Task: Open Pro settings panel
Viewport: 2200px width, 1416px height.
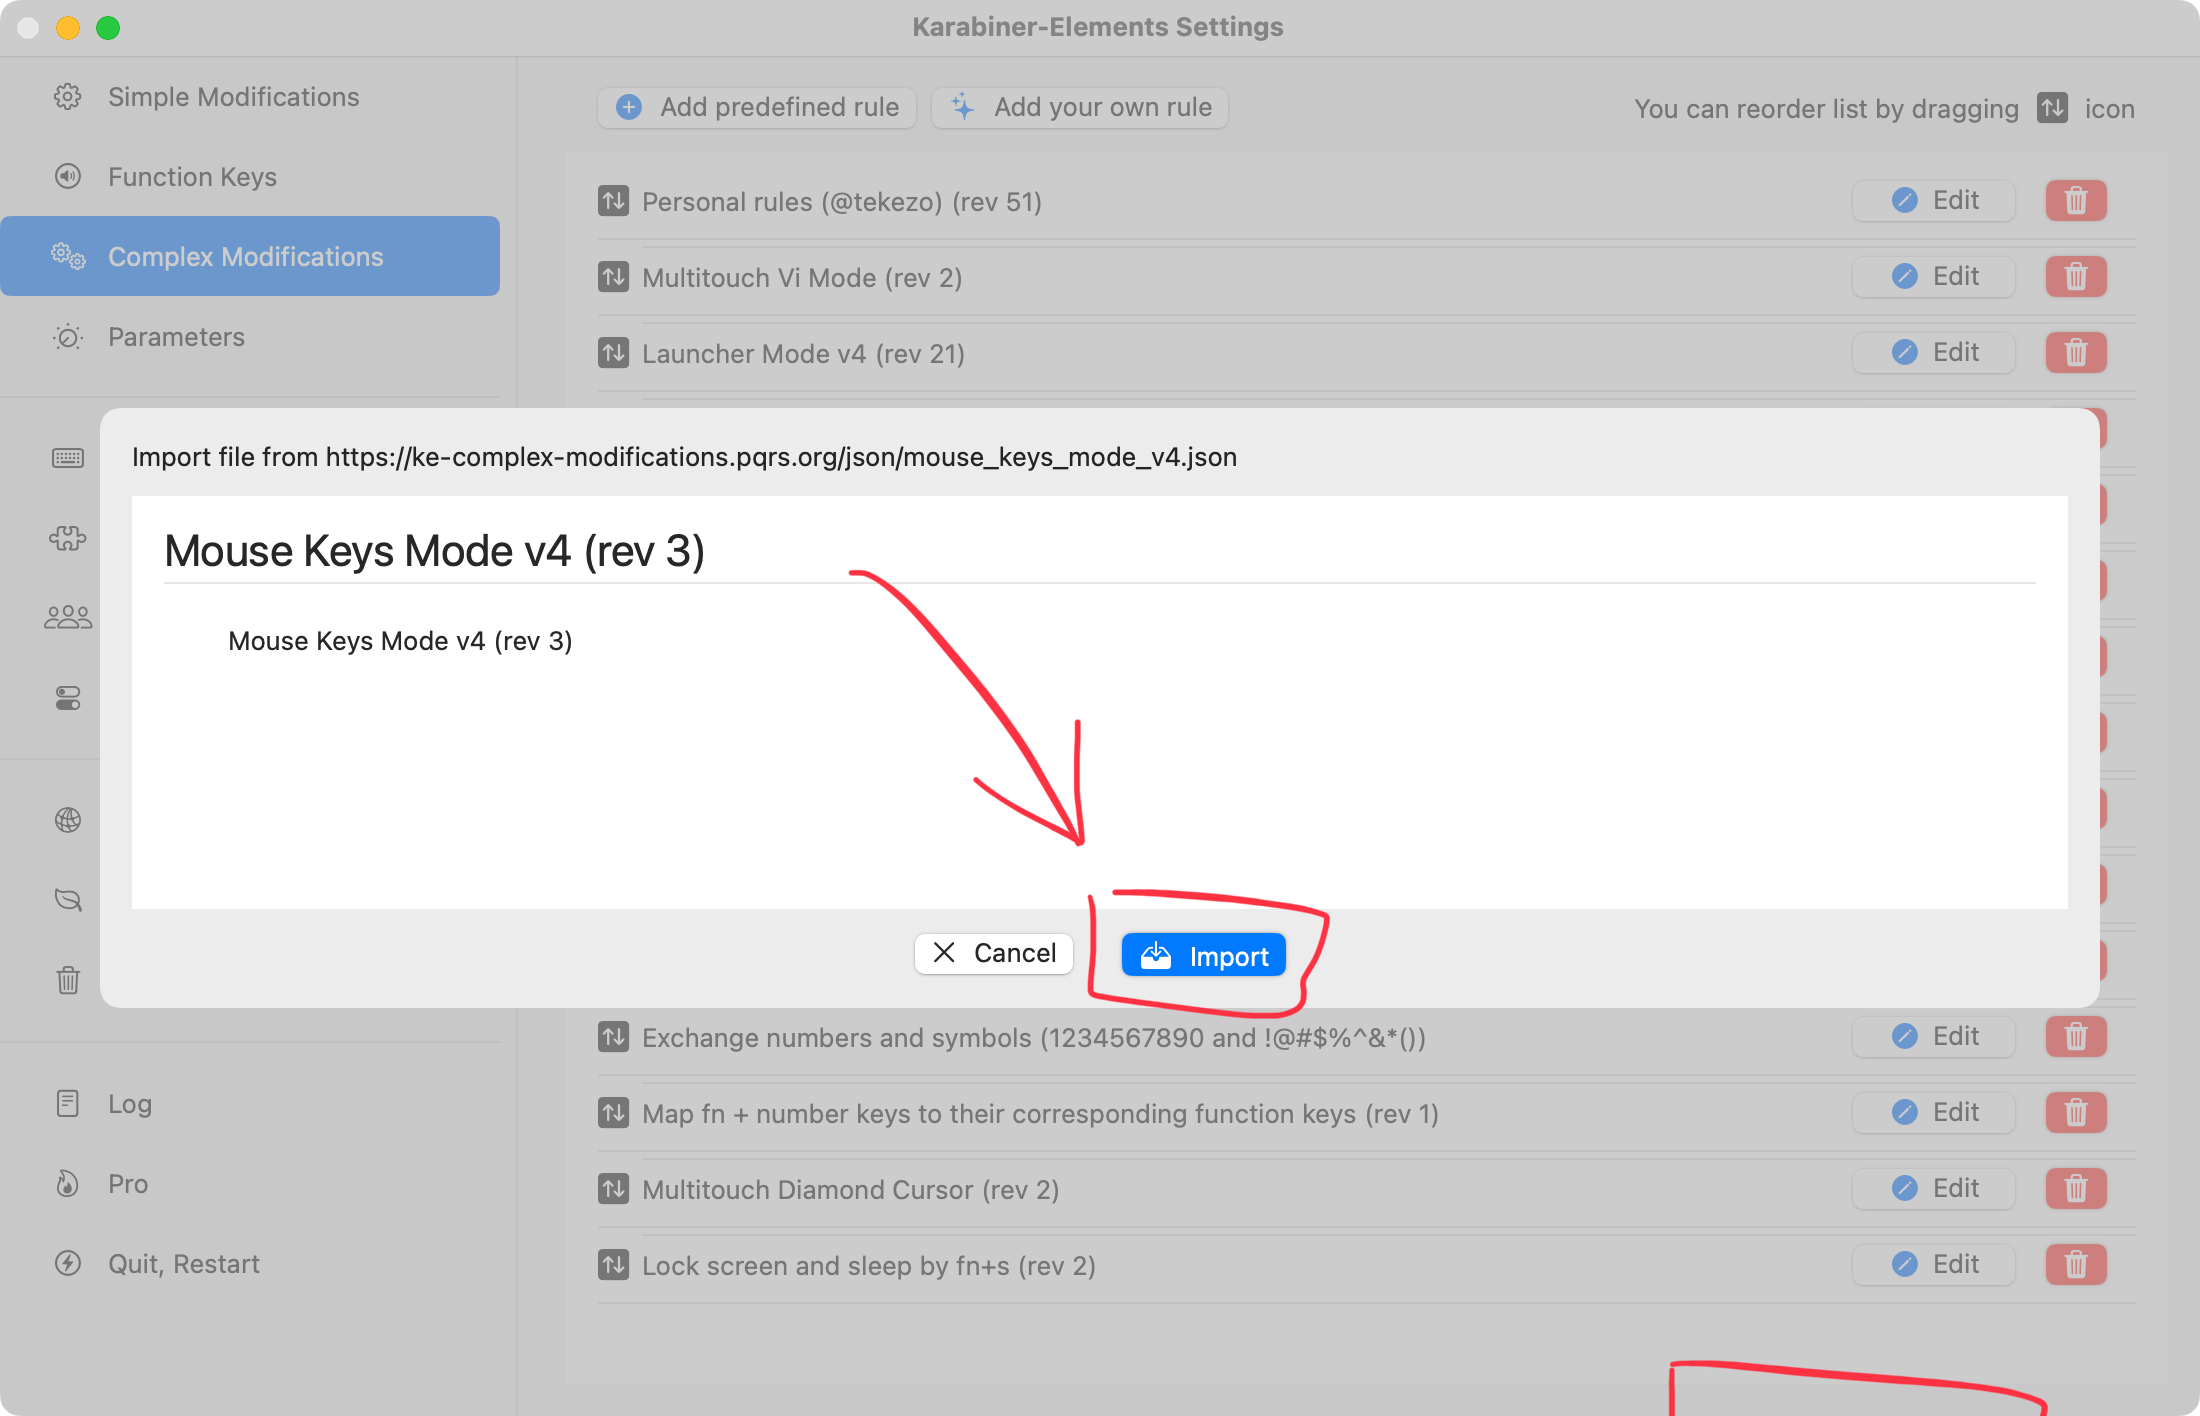Action: [x=128, y=1183]
